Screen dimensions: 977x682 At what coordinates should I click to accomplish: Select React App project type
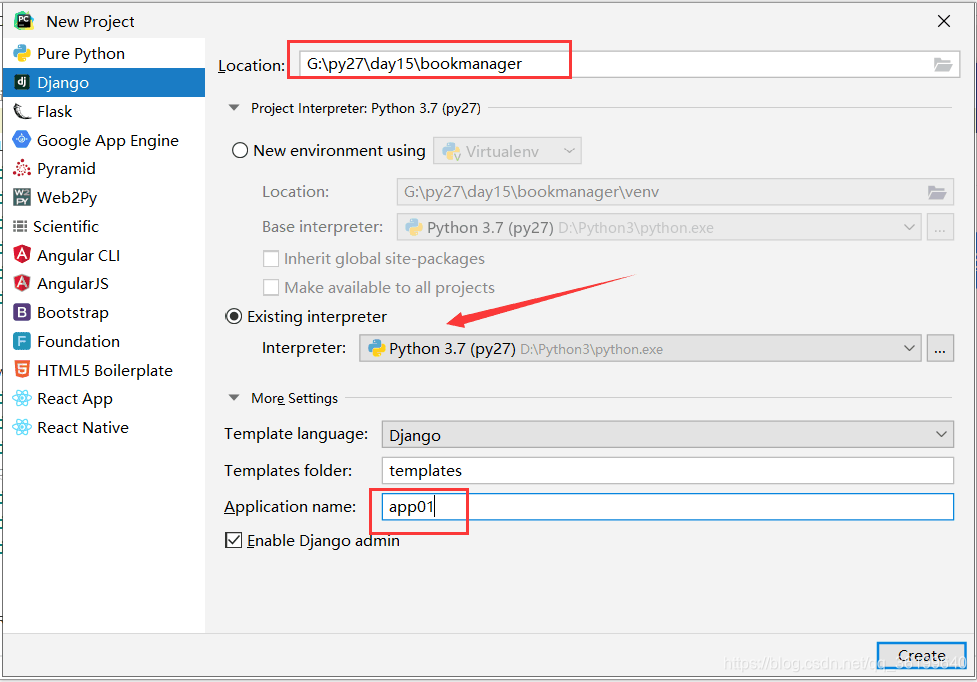(104, 399)
